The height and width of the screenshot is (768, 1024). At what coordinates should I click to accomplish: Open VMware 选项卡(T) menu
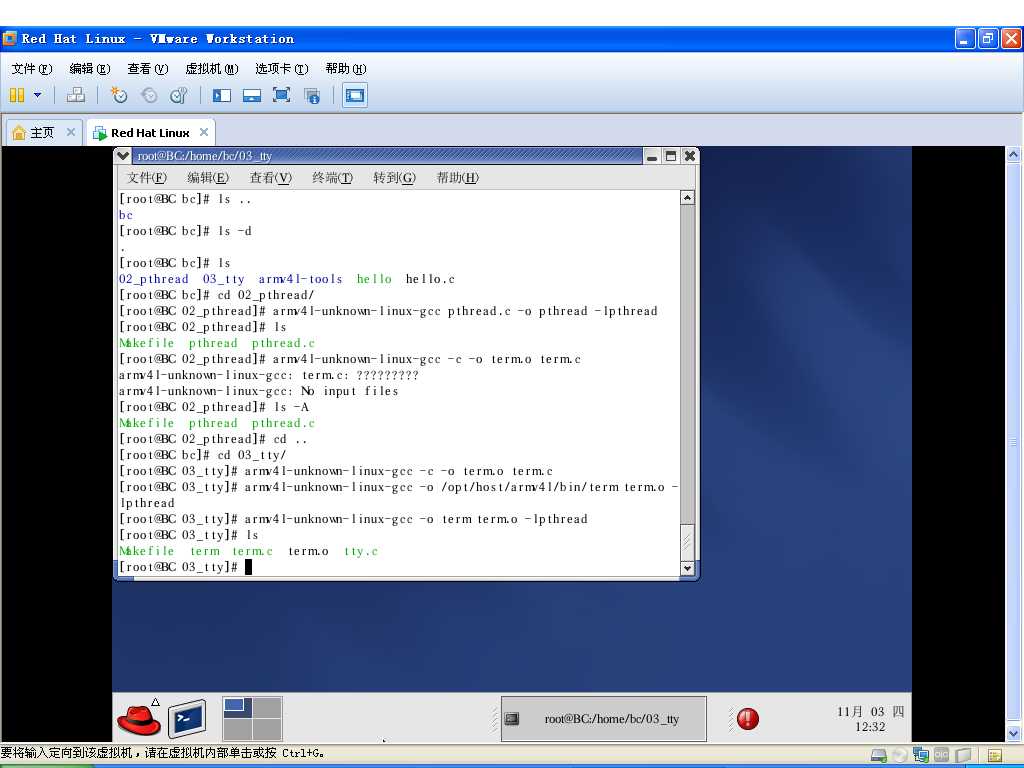pos(281,69)
